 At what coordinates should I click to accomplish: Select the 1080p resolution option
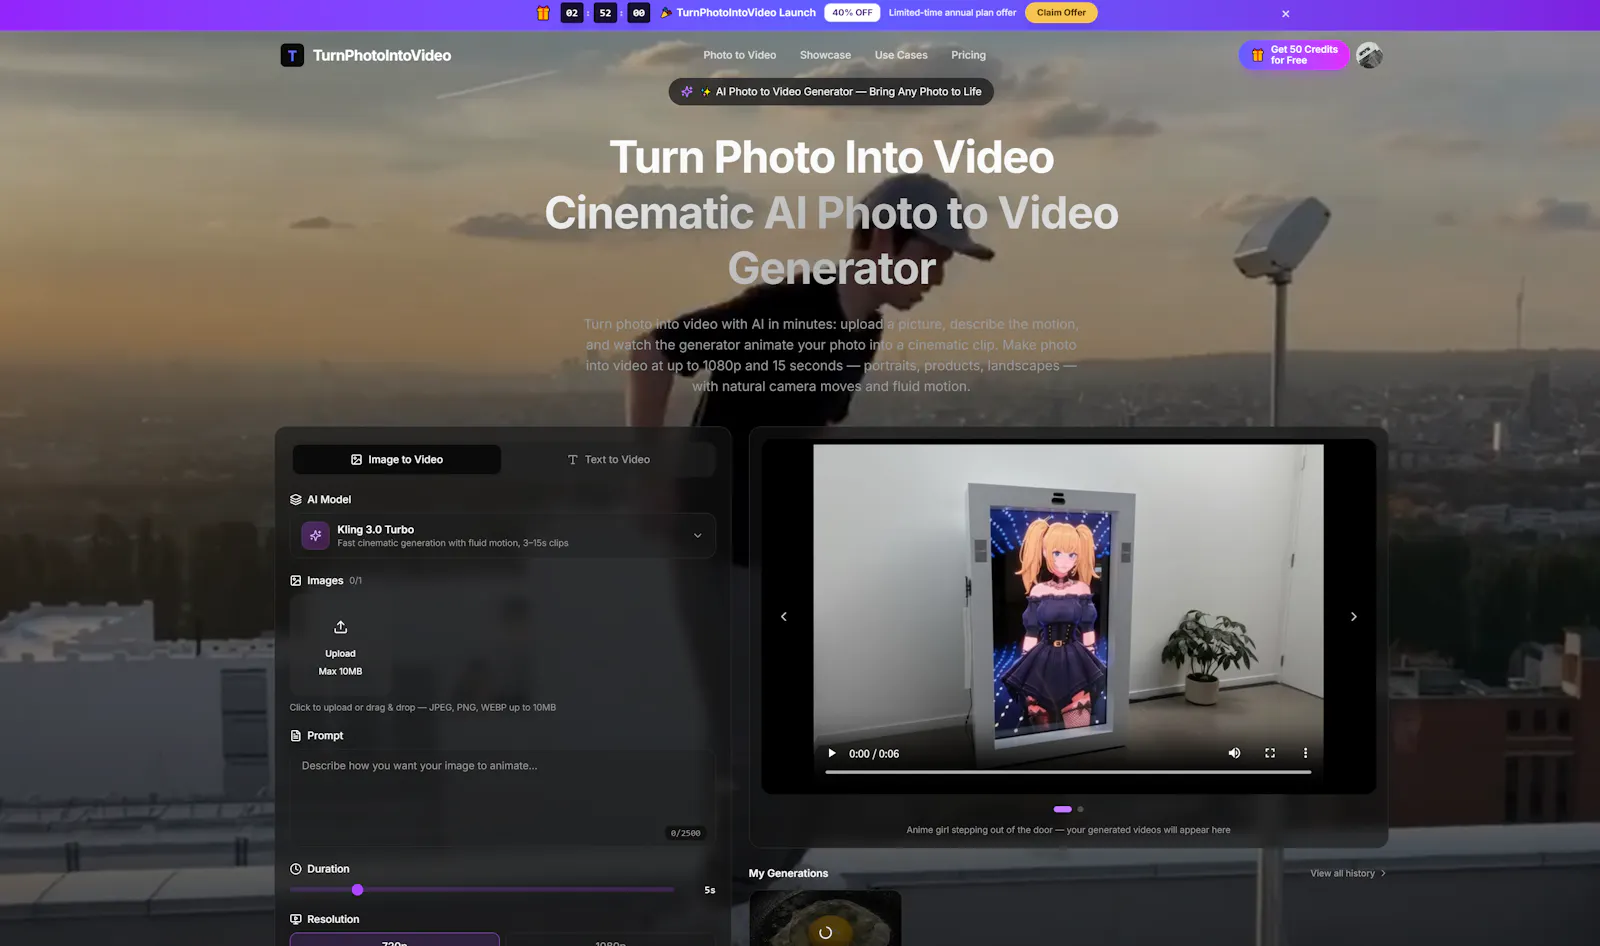tap(610, 940)
